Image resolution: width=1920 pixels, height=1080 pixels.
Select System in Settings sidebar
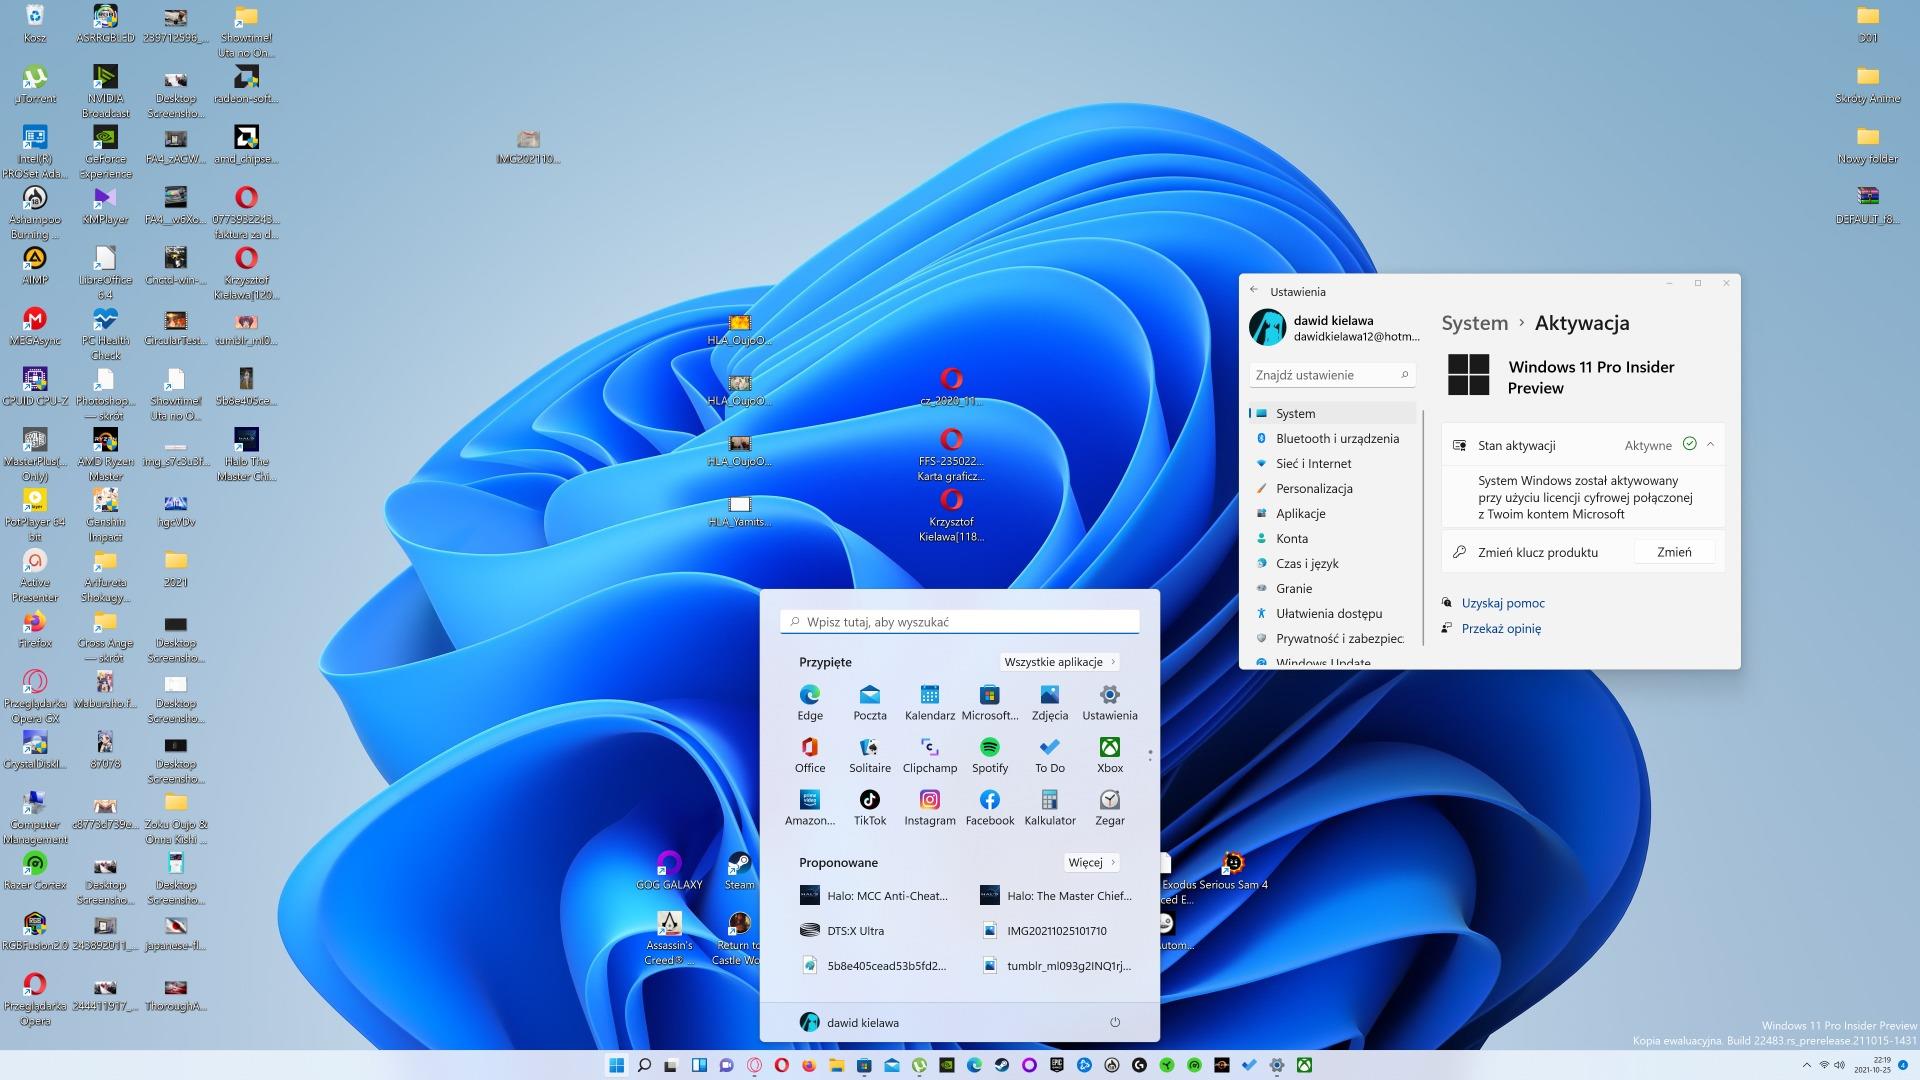click(x=1332, y=413)
